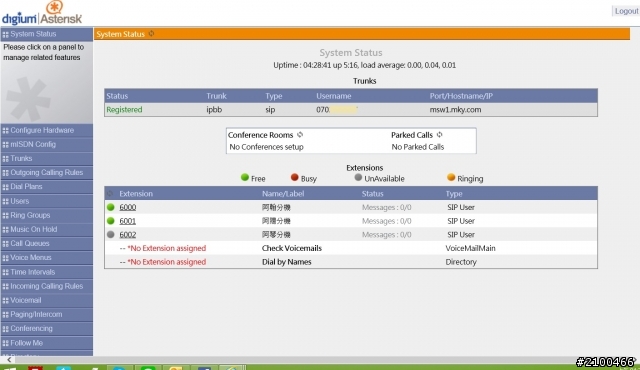
Task: Click the No Parked Calls text
Action: pyautogui.click(x=418, y=147)
